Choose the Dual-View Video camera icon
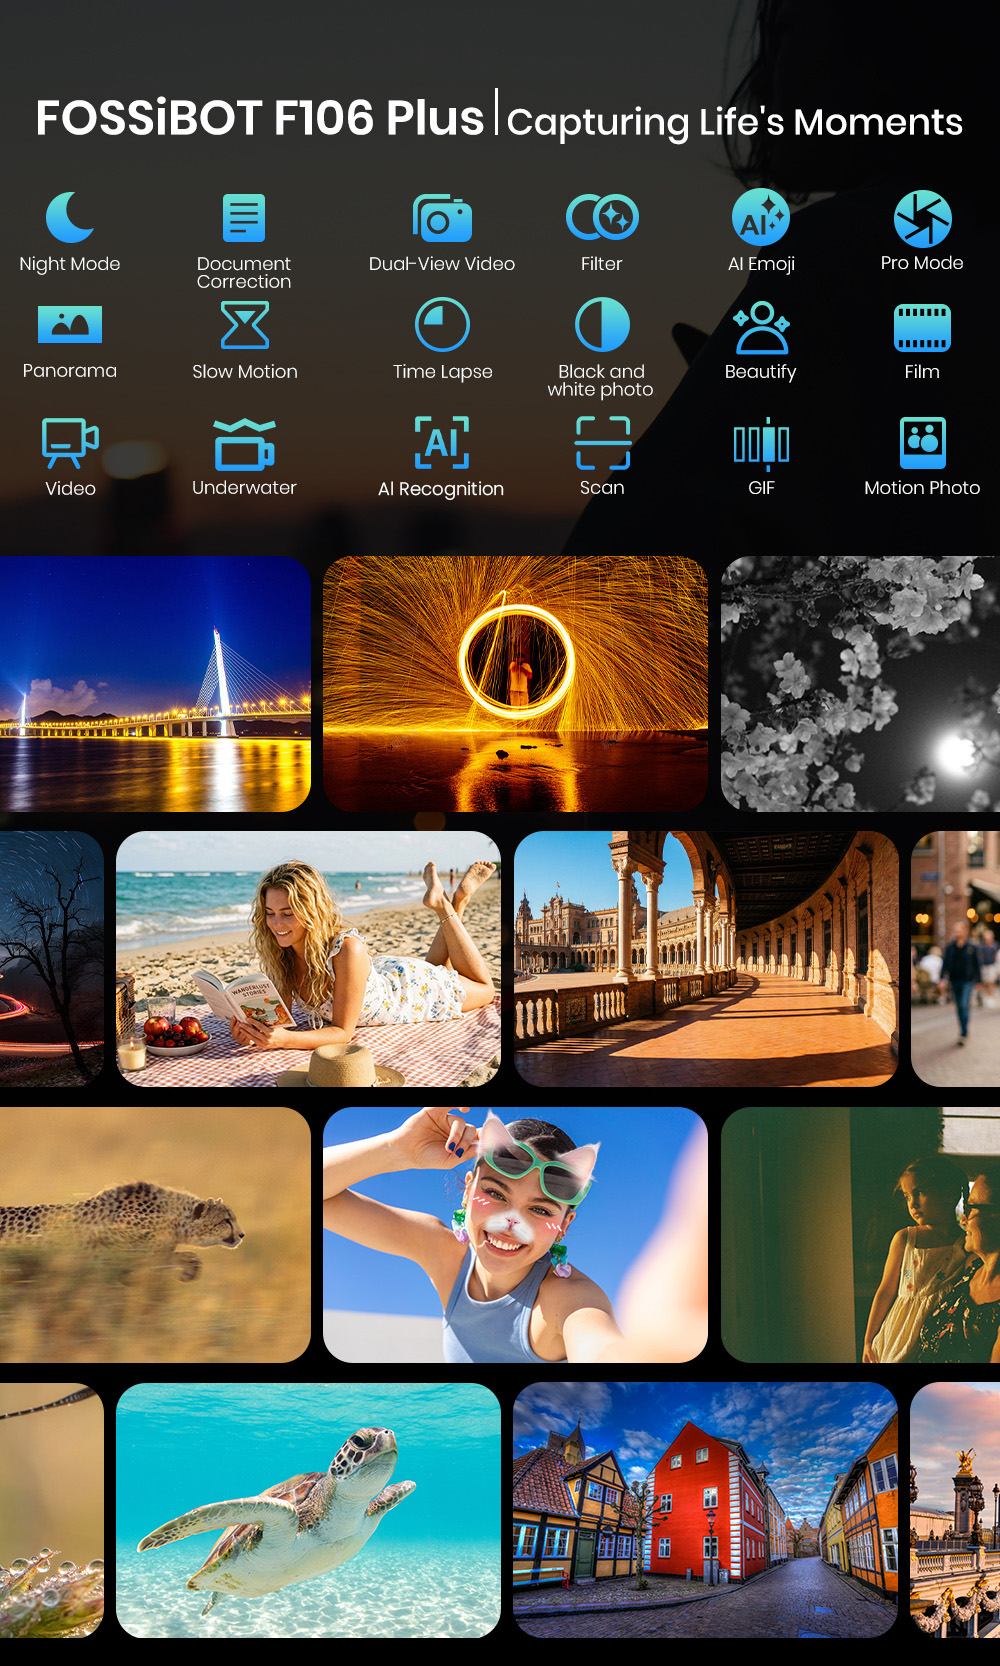 (x=442, y=217)
